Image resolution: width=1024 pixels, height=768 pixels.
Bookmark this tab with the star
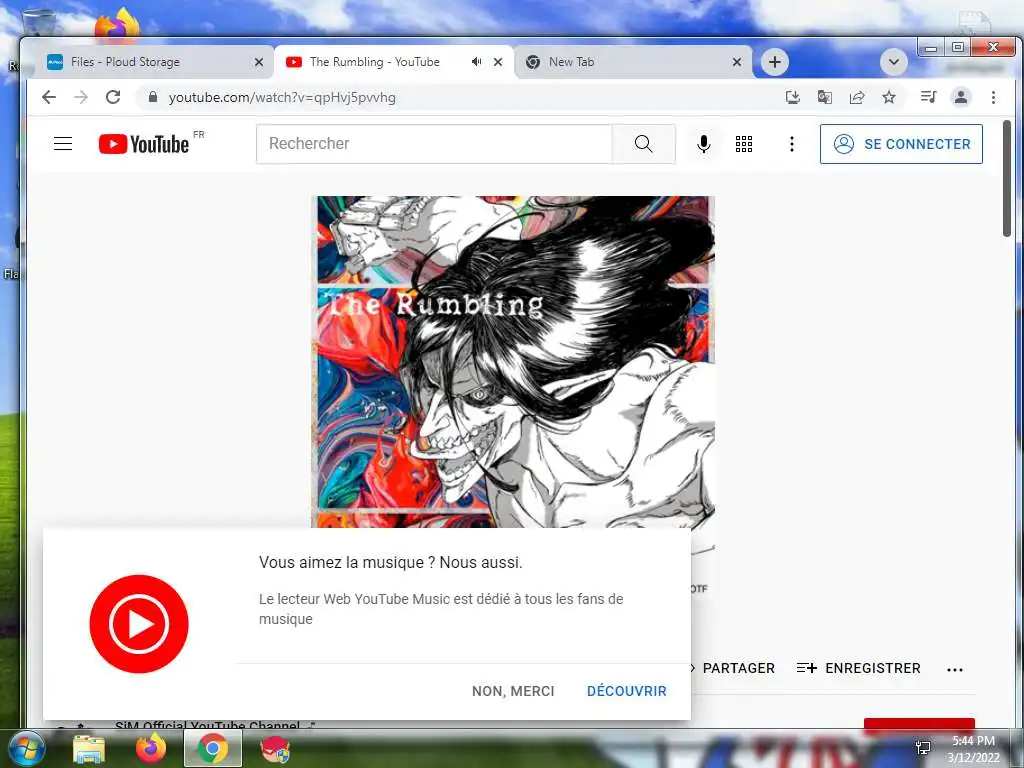(x=889, y=97)
